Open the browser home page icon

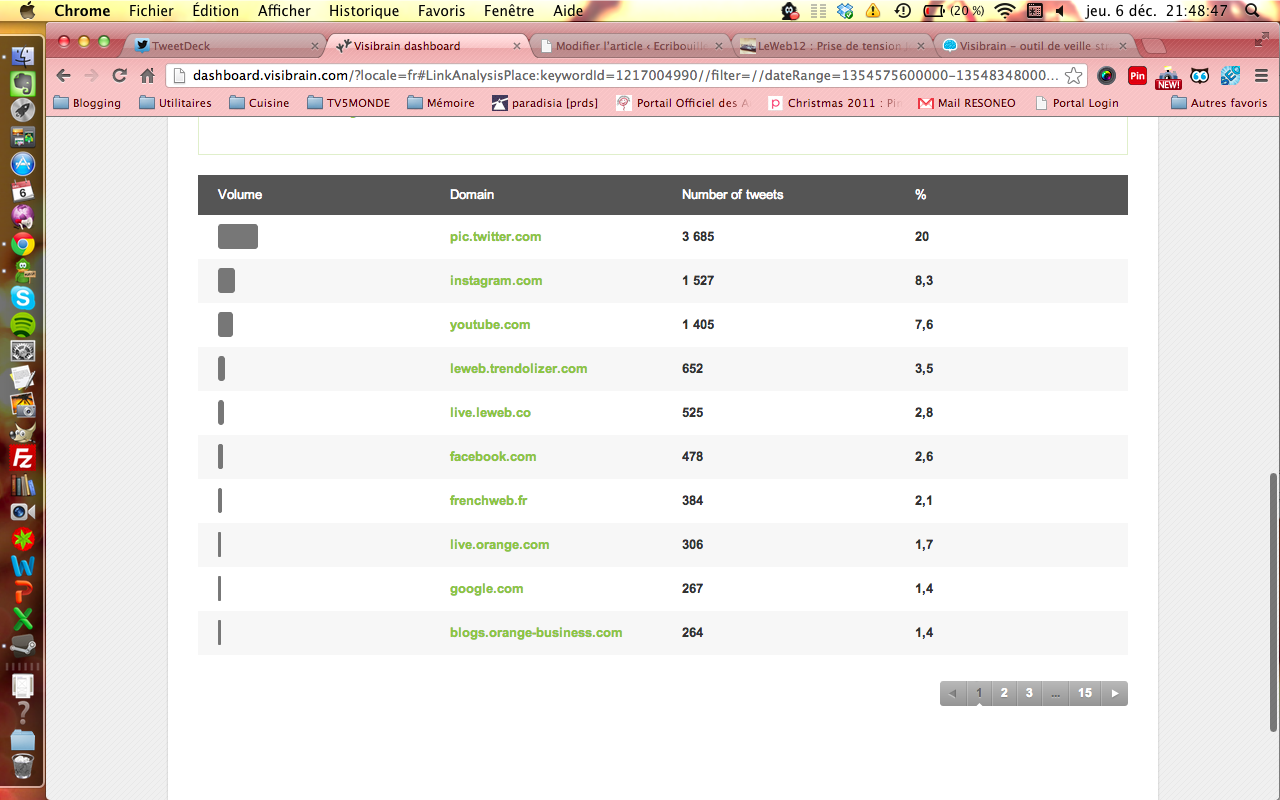pyautogui.click(x=147, y=75)
